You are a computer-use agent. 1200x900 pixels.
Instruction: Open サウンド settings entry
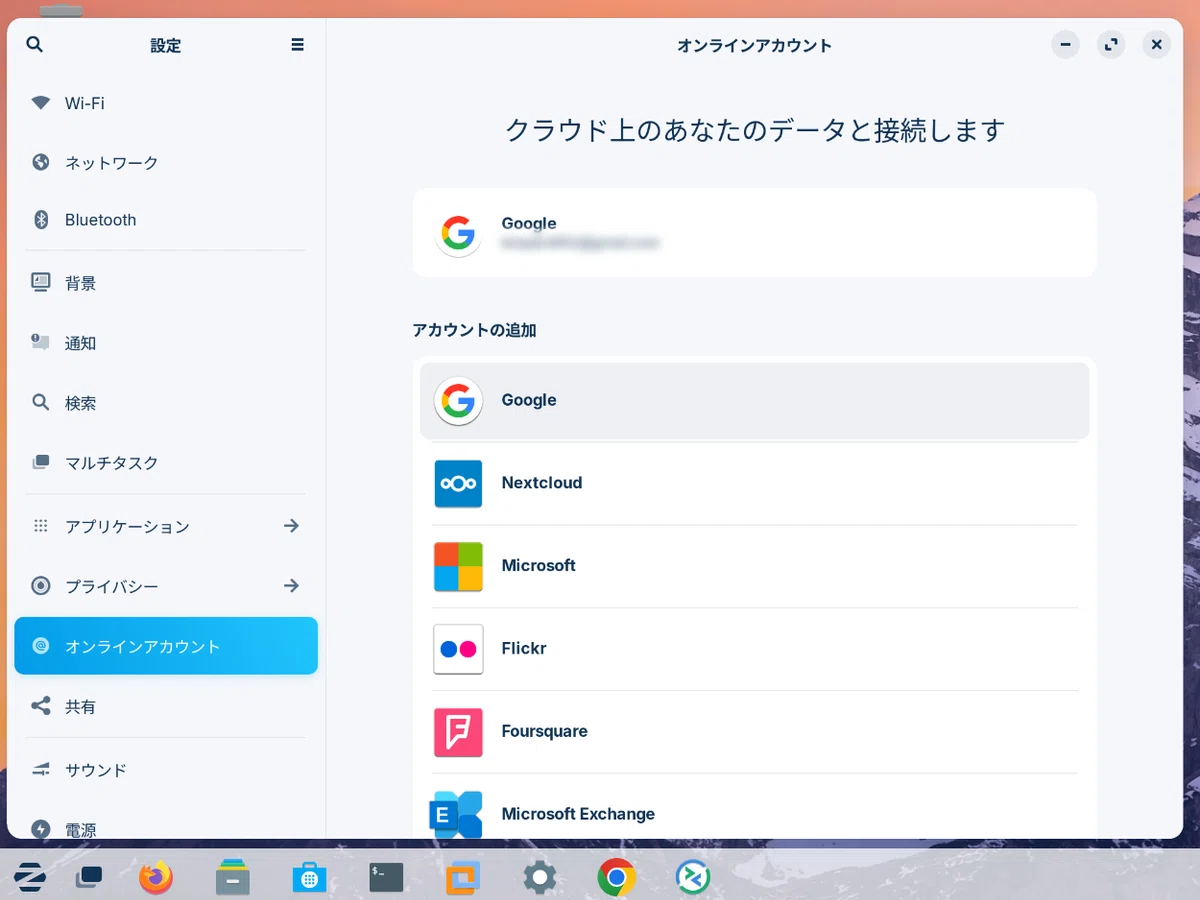pyautogui.click(x=166, y=770)
